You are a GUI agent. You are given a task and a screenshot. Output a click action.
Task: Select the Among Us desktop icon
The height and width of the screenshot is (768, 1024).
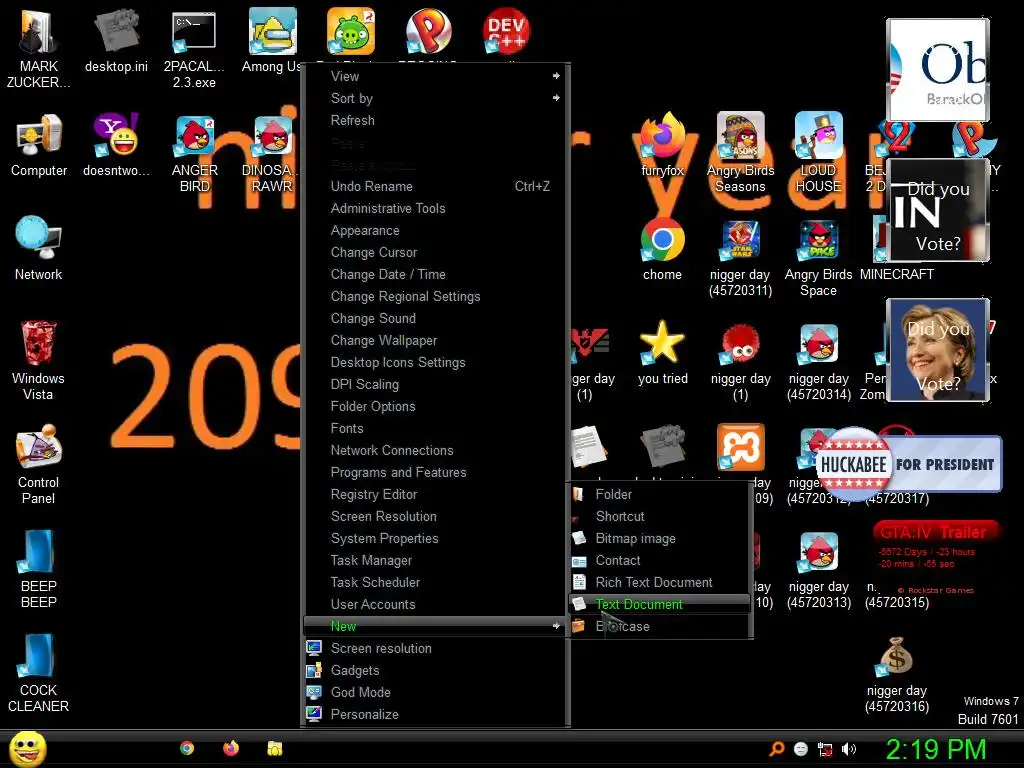tap(271, 41)
